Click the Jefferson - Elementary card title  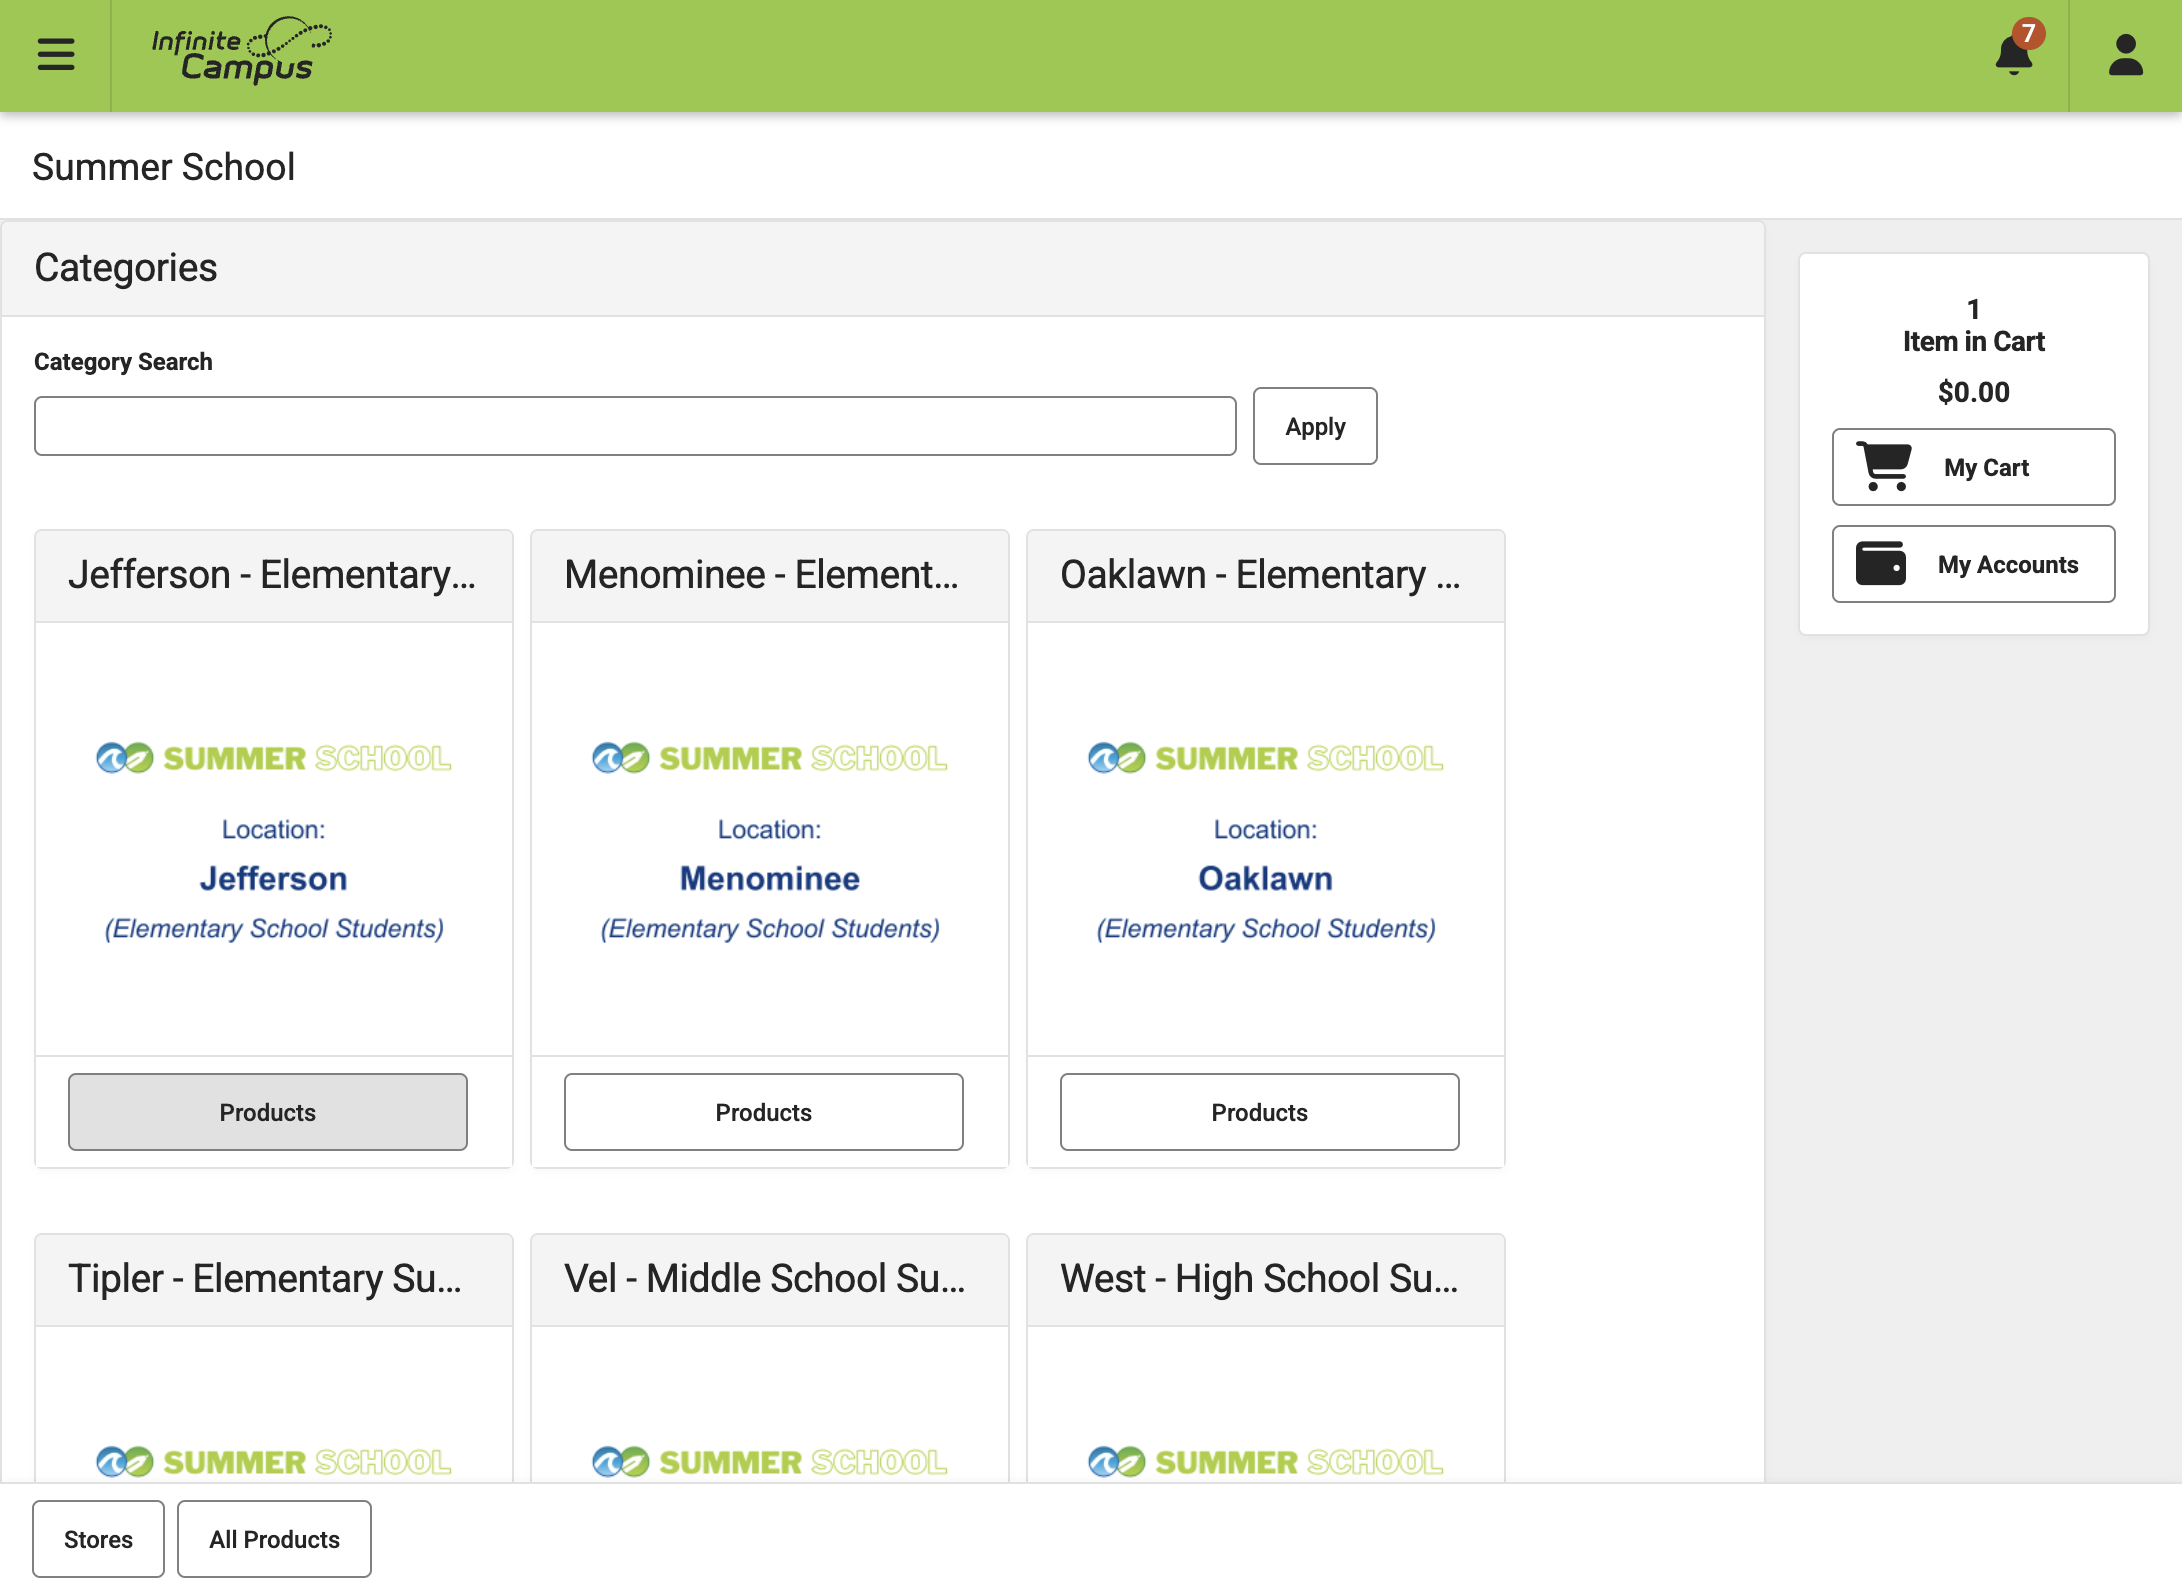[272, 575]
